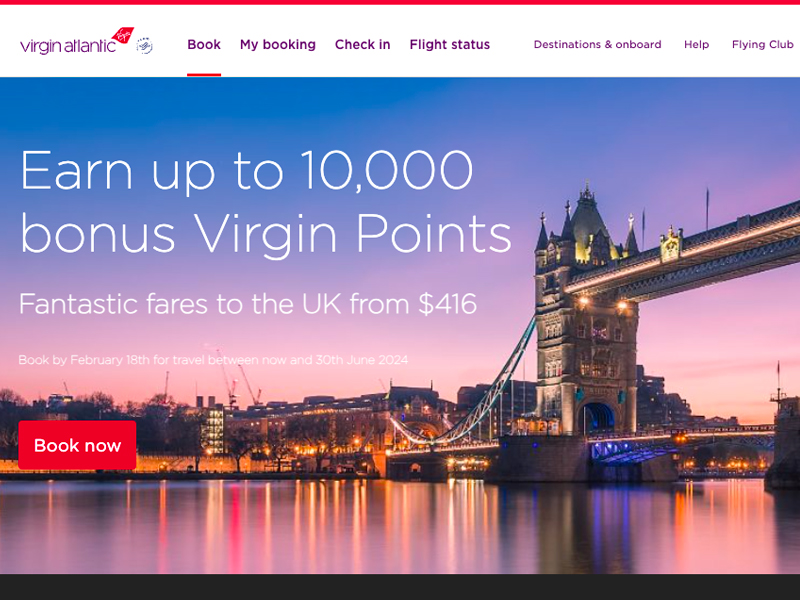
Task: Click the river reflections in hero image
Action: (x=400, y=526)
